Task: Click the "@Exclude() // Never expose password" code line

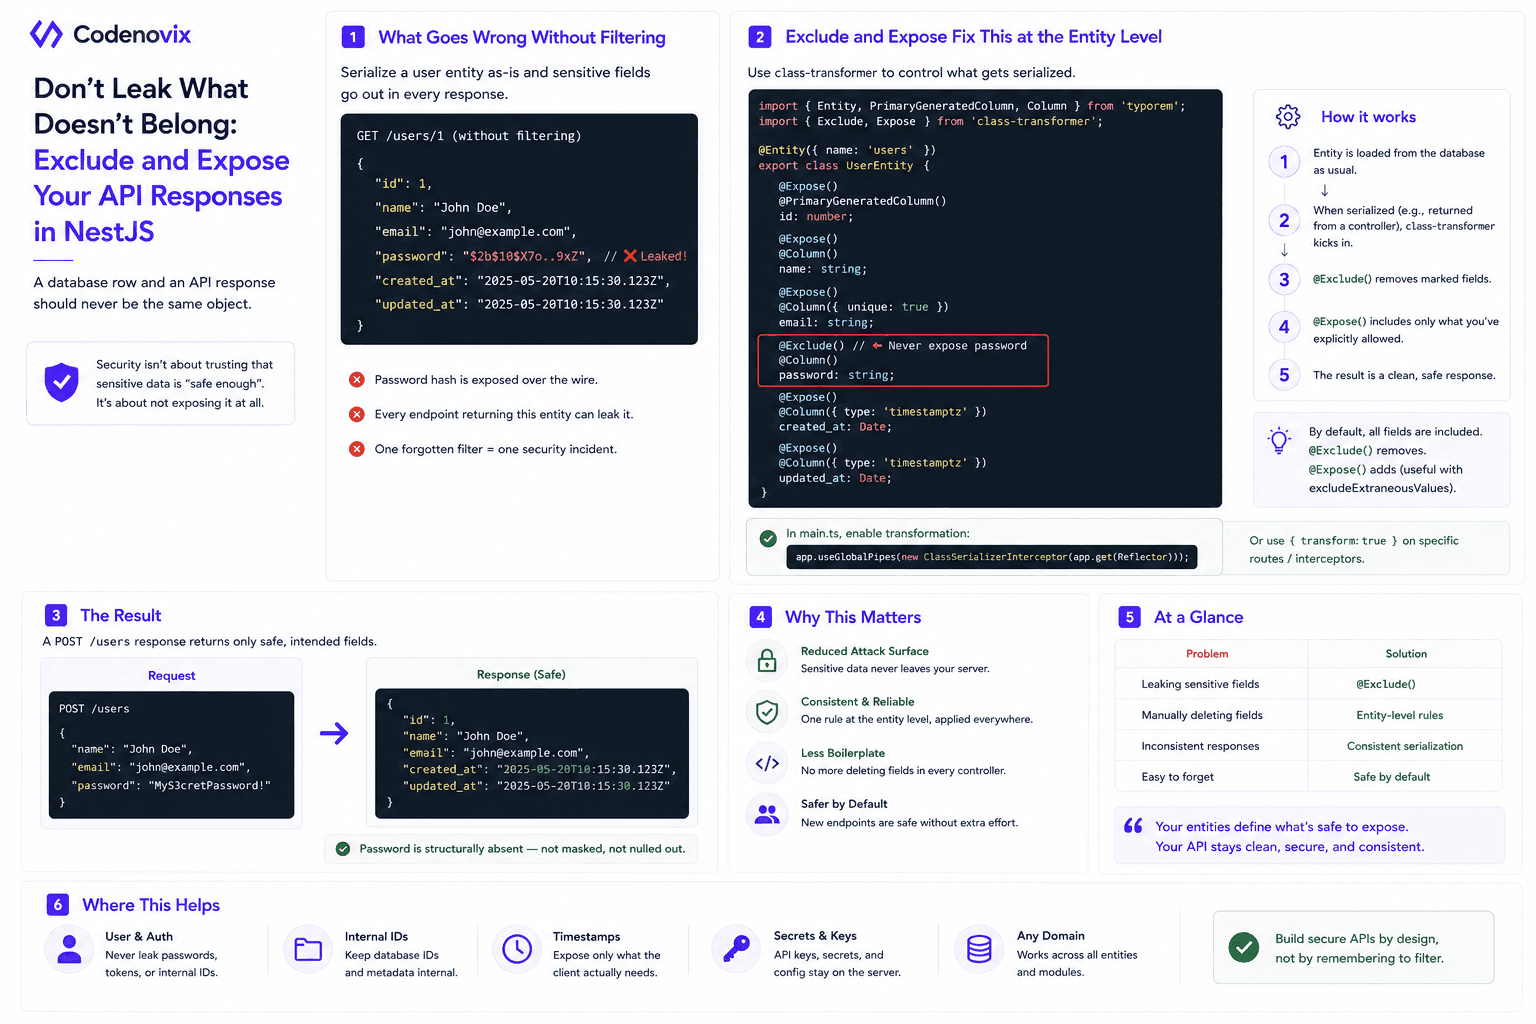Action: click(x=903, y=346)
